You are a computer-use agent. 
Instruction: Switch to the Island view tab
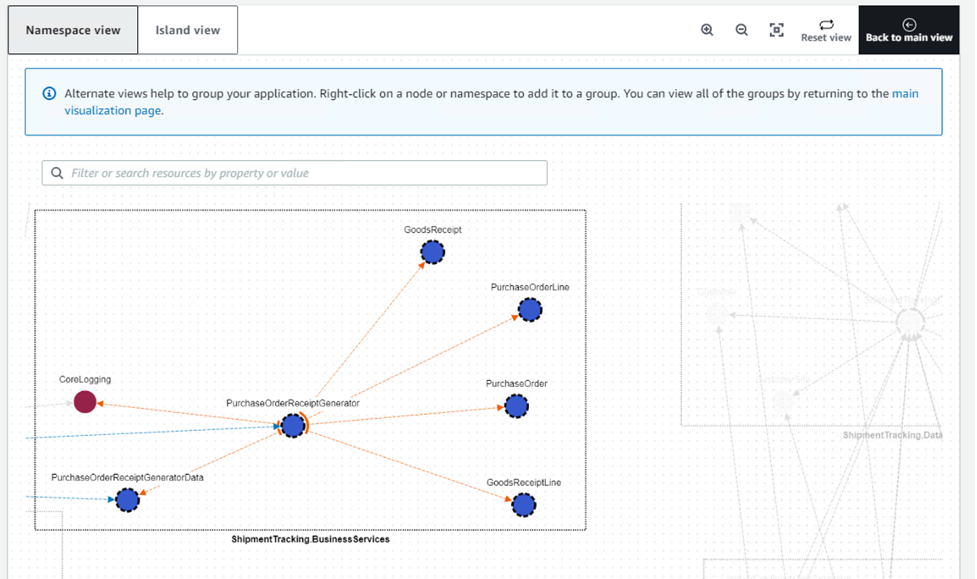[187, 29]
